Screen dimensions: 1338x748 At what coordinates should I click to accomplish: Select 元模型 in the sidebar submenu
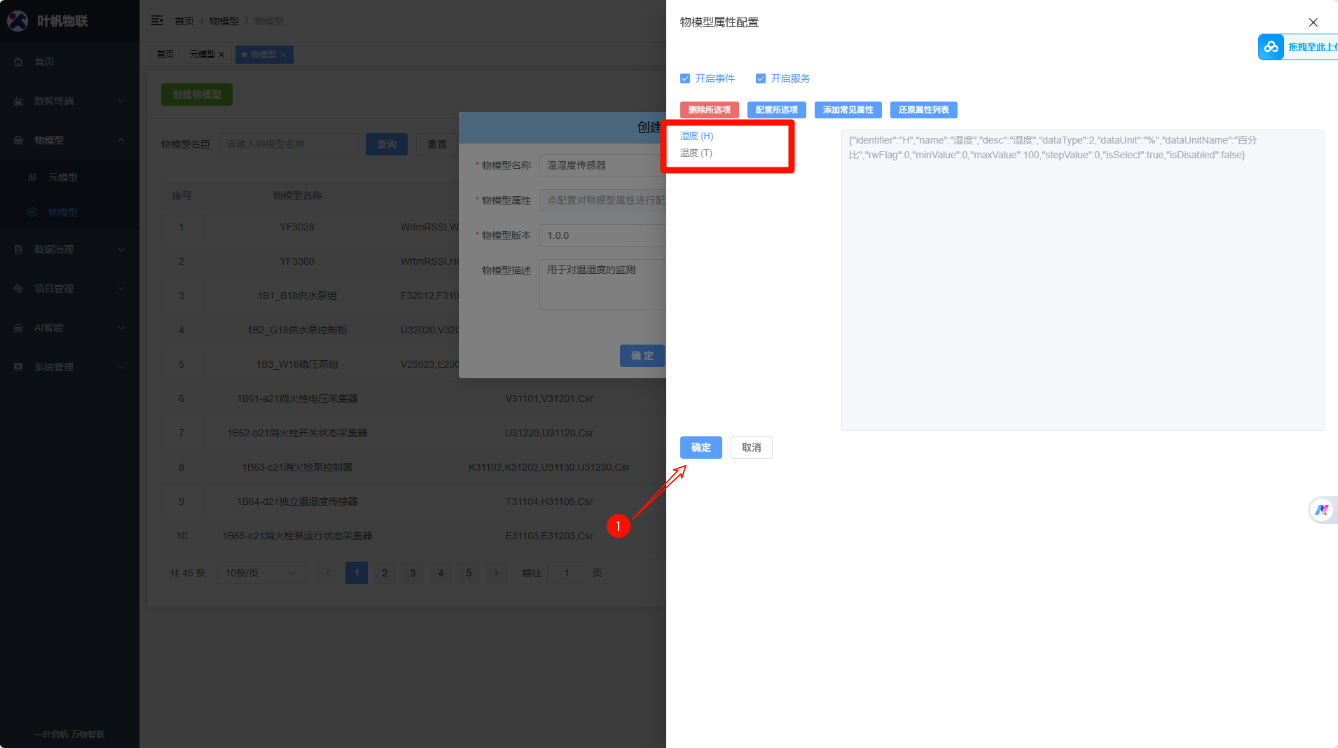(x=62, y=177)
